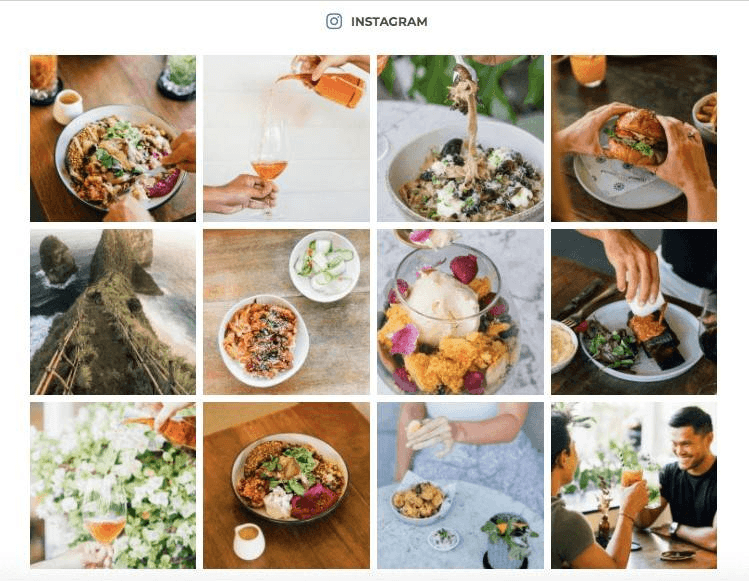Click the orange drink glass beside burger
Image resolution: width=749 pixels, height=581 pixels.
(x=588, y=70)
